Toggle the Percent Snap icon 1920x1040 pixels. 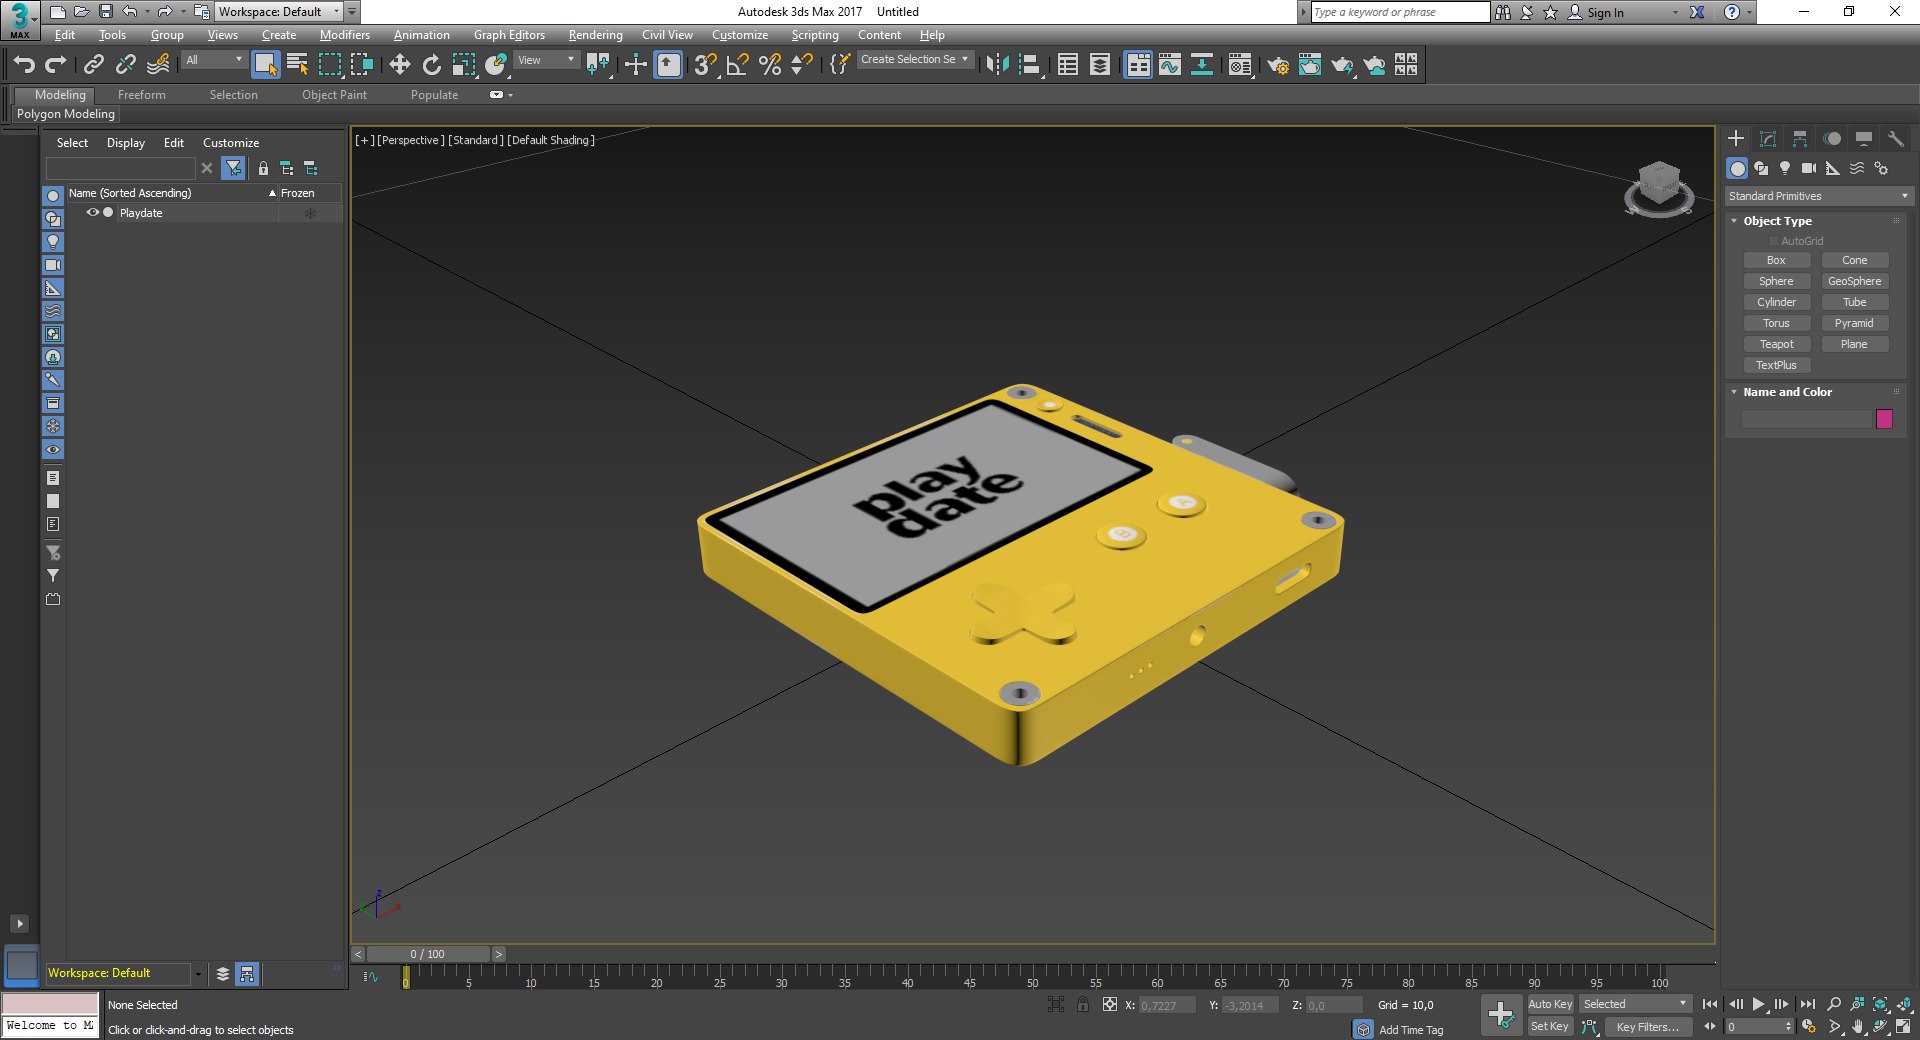tap(770, 65)
